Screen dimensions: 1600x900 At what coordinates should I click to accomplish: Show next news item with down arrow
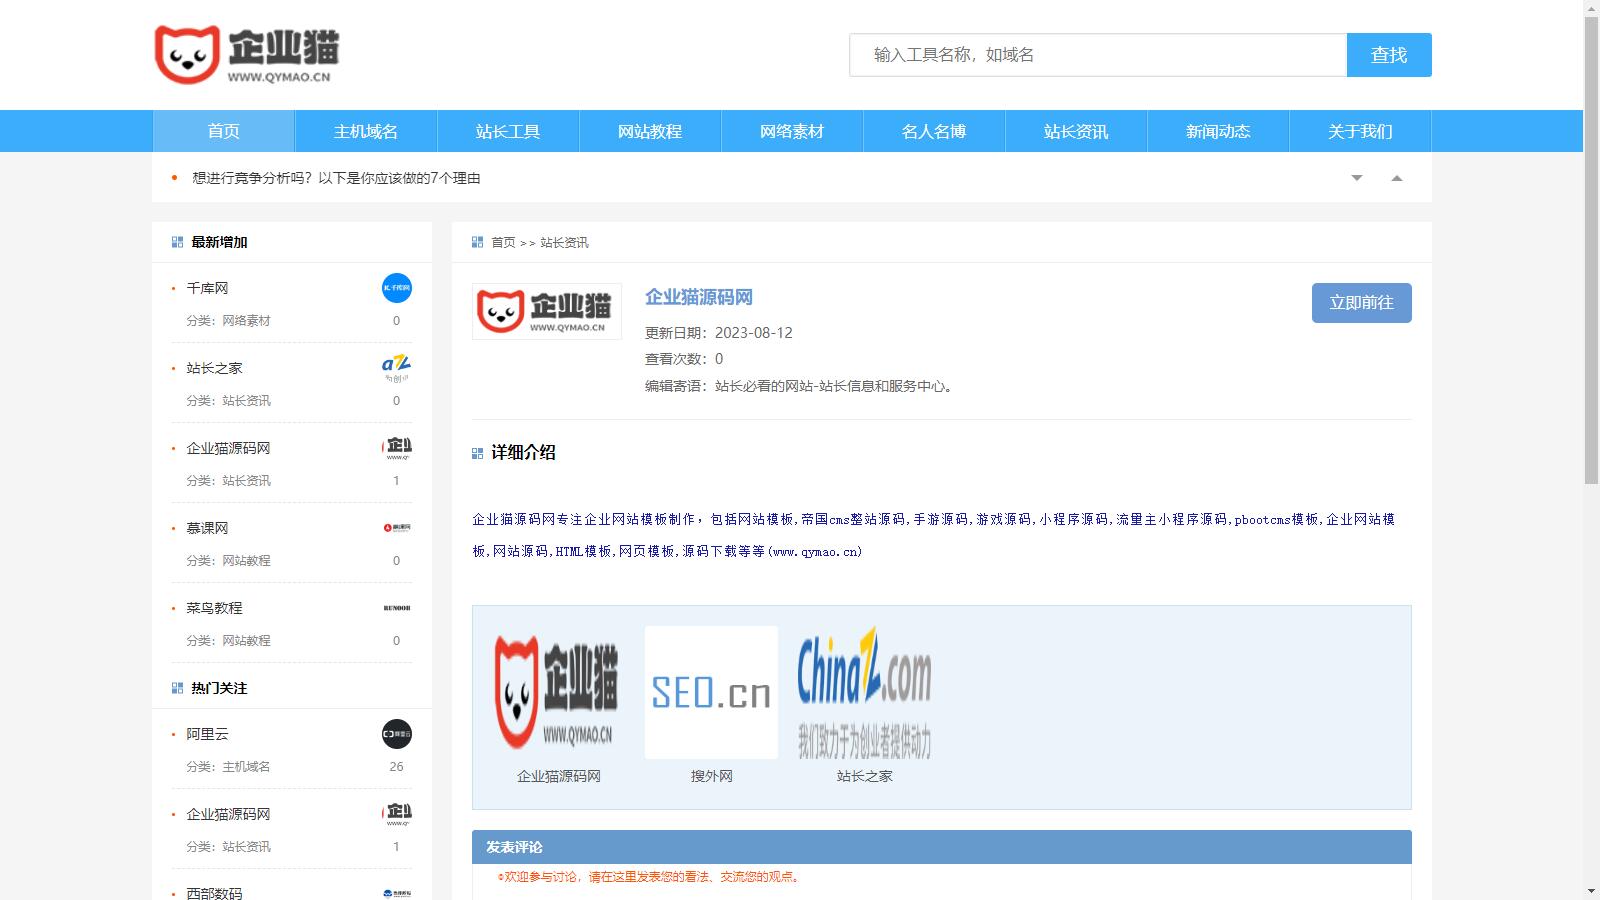click(x=1357, y=178)
